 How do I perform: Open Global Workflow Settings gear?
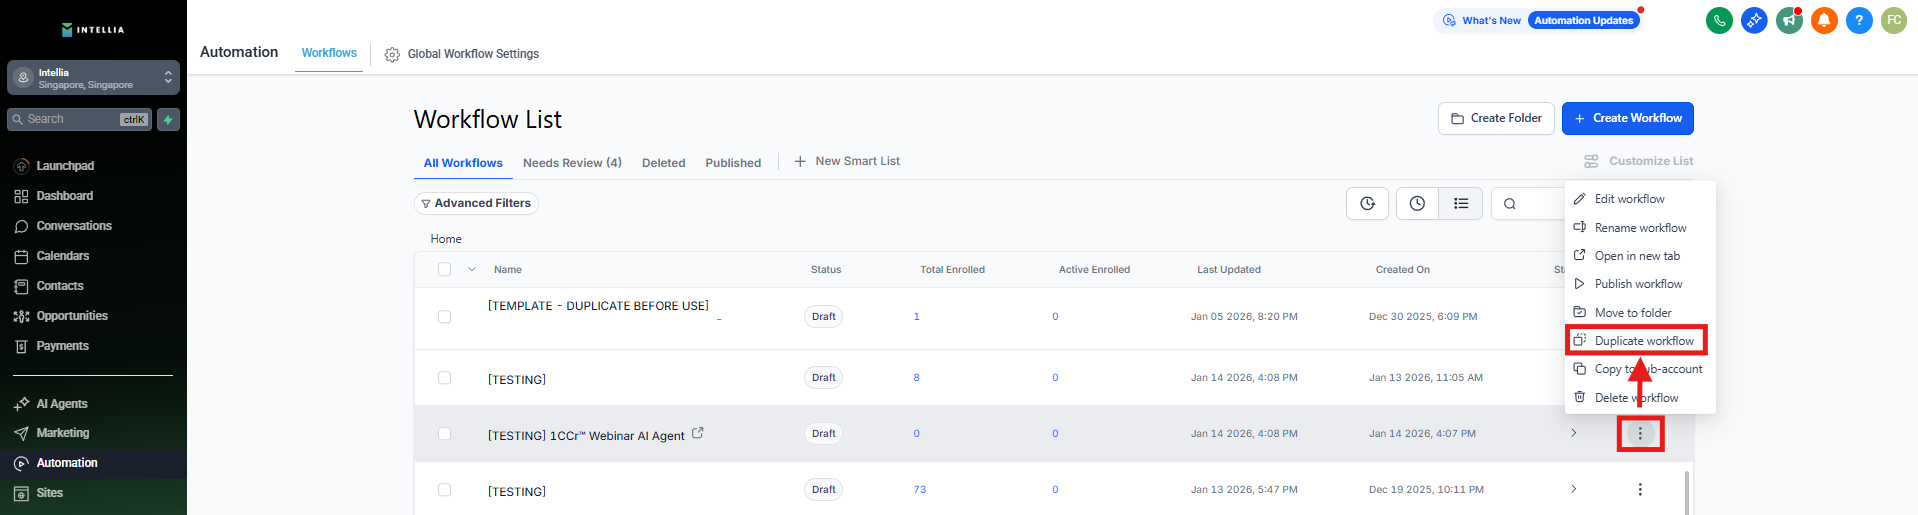coord(392,54)
